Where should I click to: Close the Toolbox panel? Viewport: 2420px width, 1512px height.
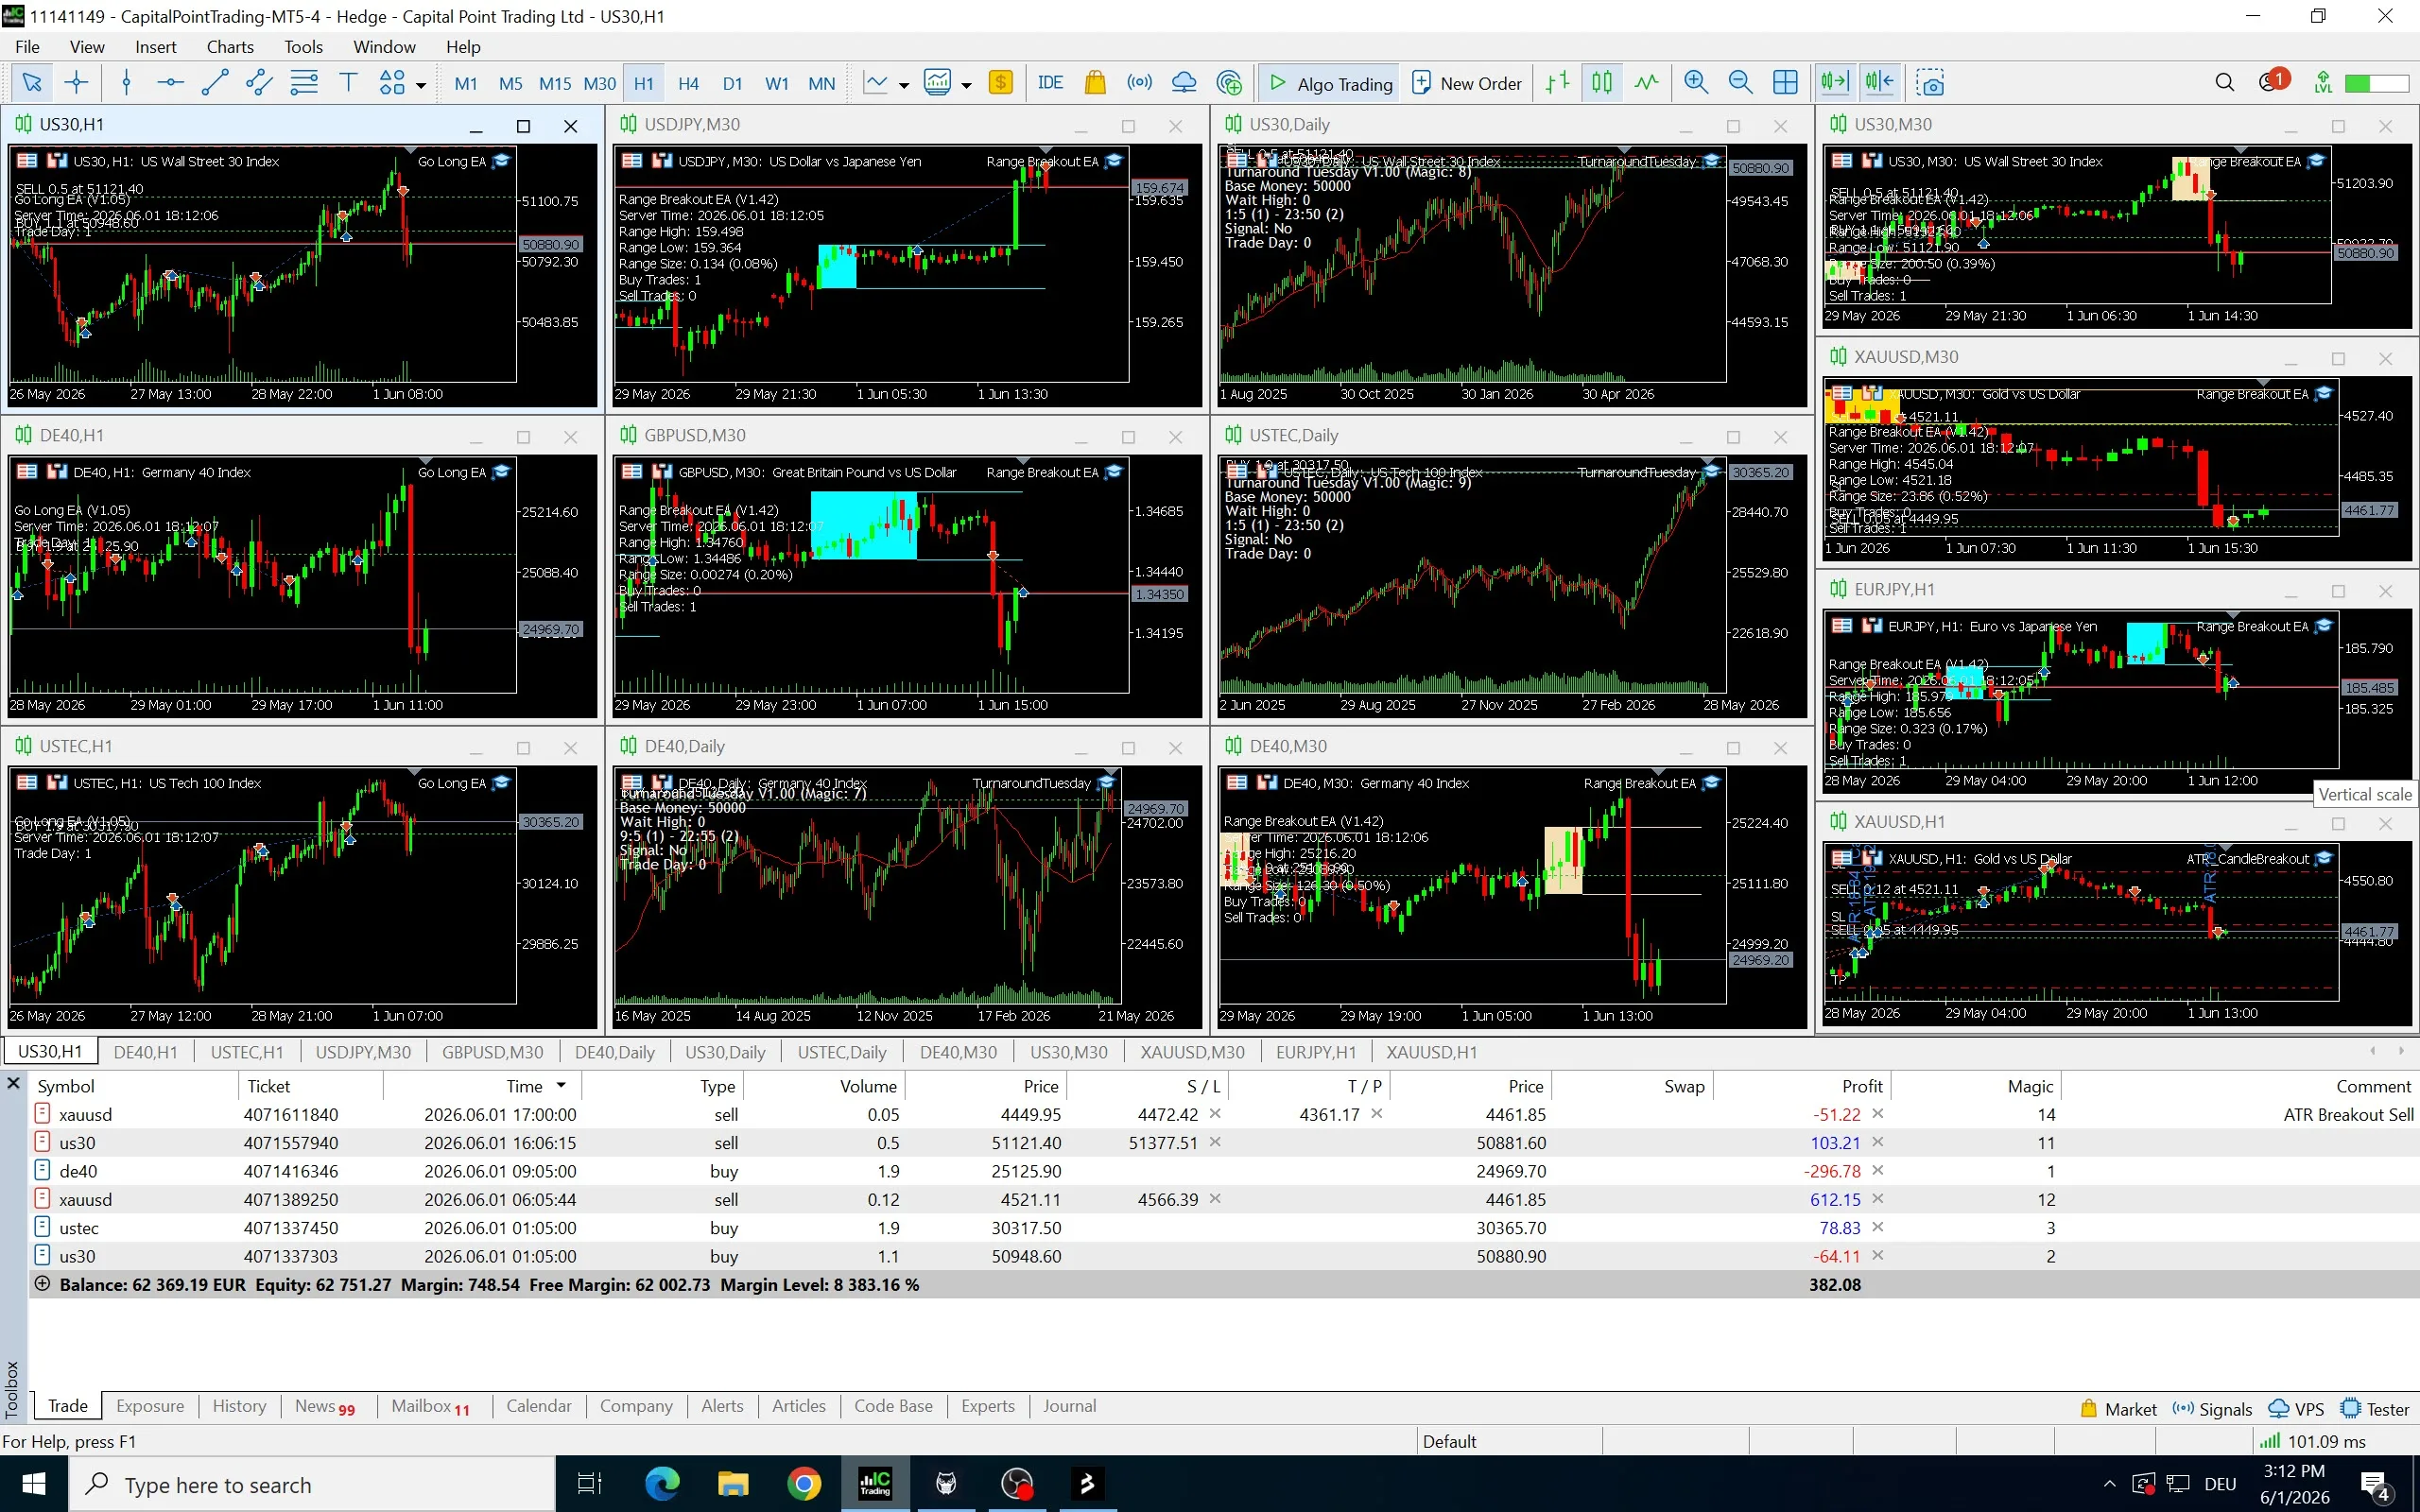[13, 1084]
